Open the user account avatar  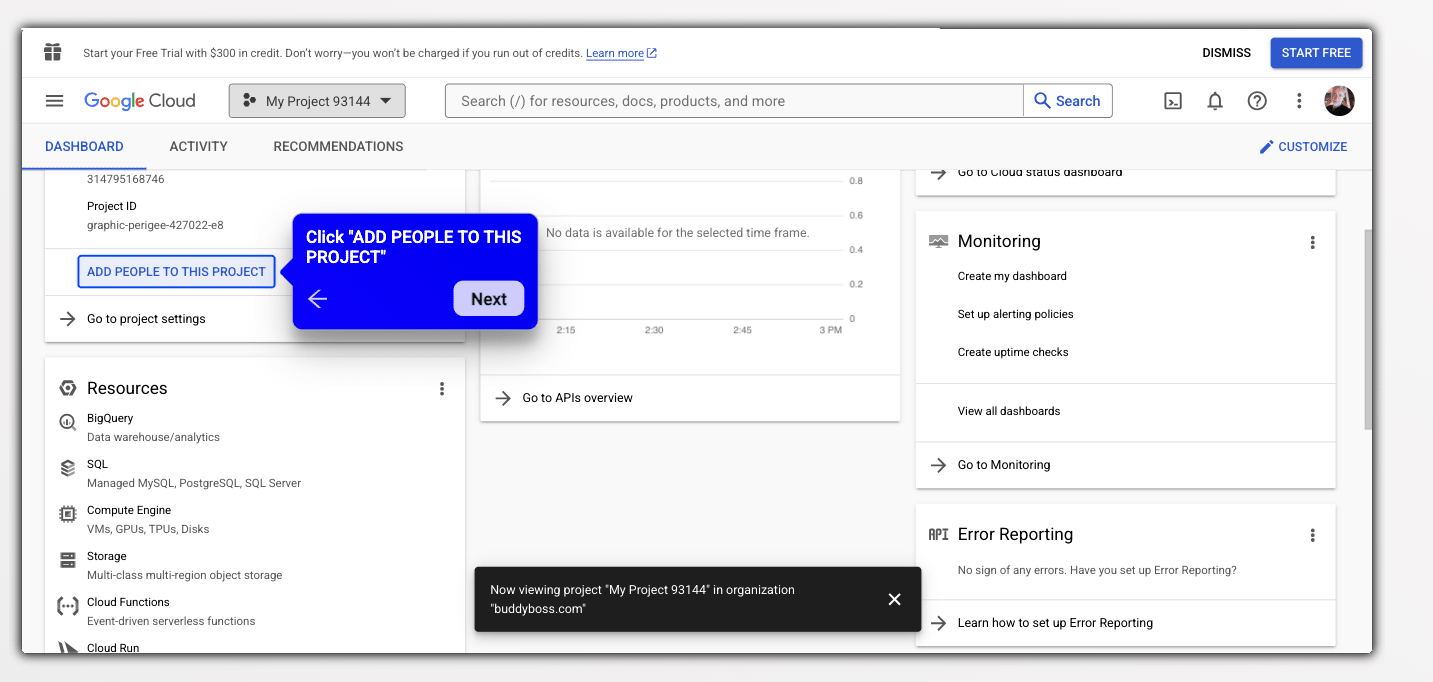(x=1339, y=101)
